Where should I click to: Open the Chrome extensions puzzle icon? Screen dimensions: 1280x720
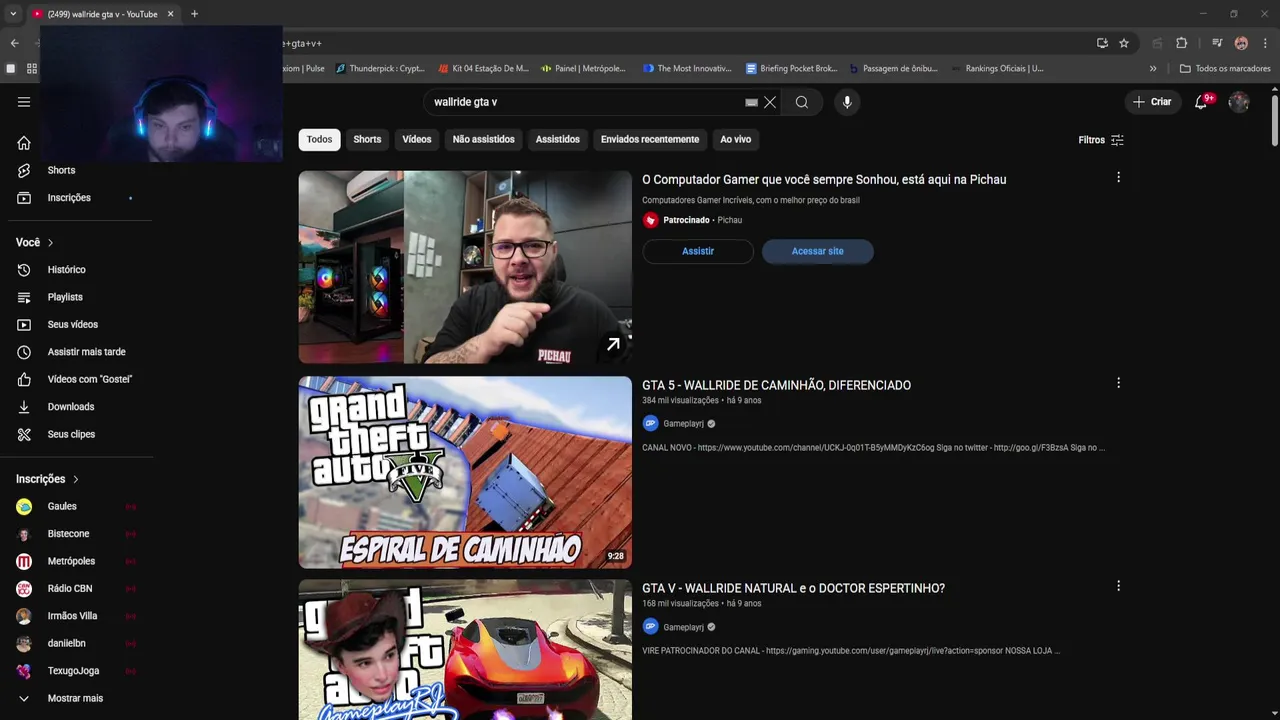pyautogui.click(x=1181, y=43)
